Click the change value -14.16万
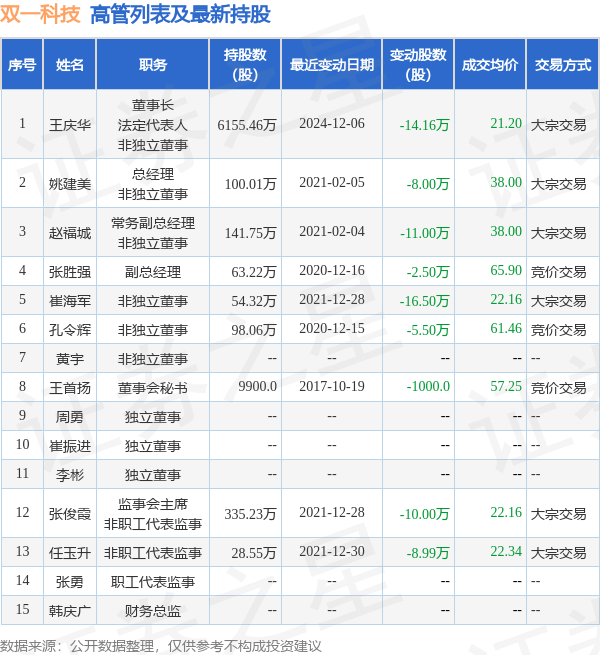The height and width of the screenshot is (655, 600). [425, 124]
